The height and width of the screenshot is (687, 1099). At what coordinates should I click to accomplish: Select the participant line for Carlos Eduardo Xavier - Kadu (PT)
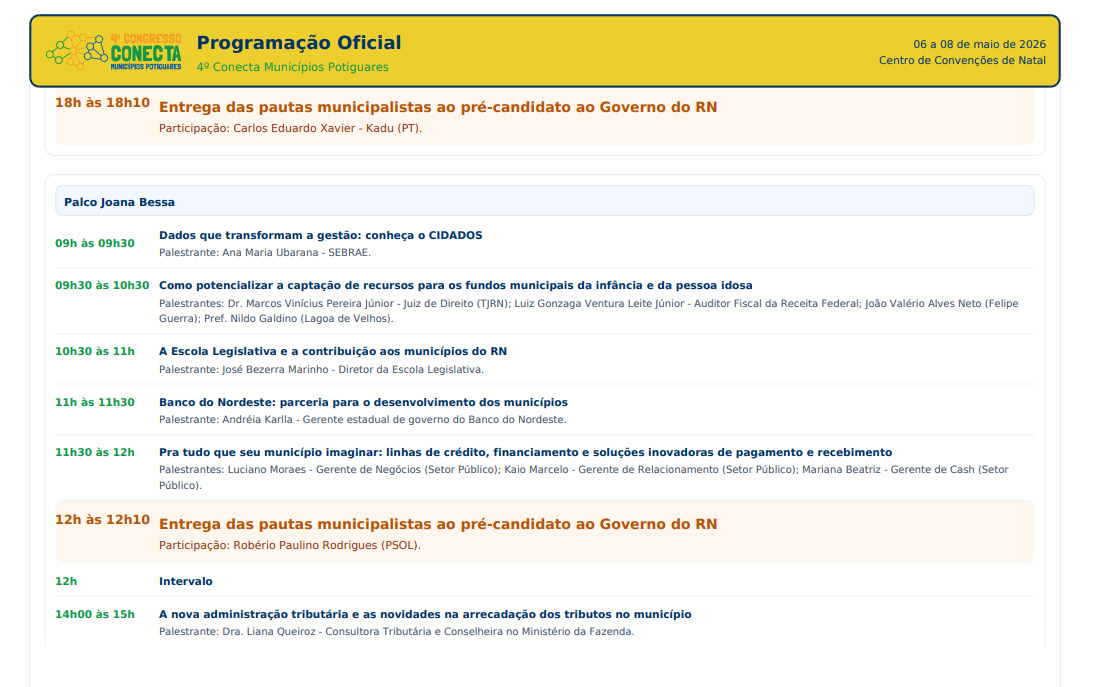290,128
